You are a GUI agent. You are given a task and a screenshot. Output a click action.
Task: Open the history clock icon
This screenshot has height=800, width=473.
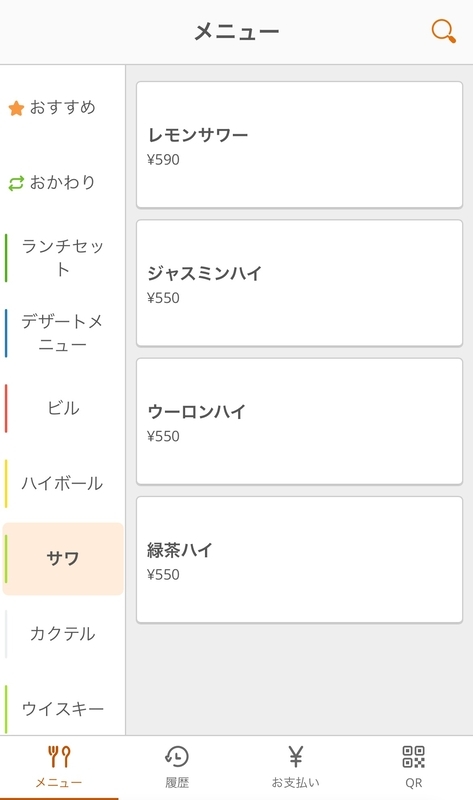coord(177,757)
